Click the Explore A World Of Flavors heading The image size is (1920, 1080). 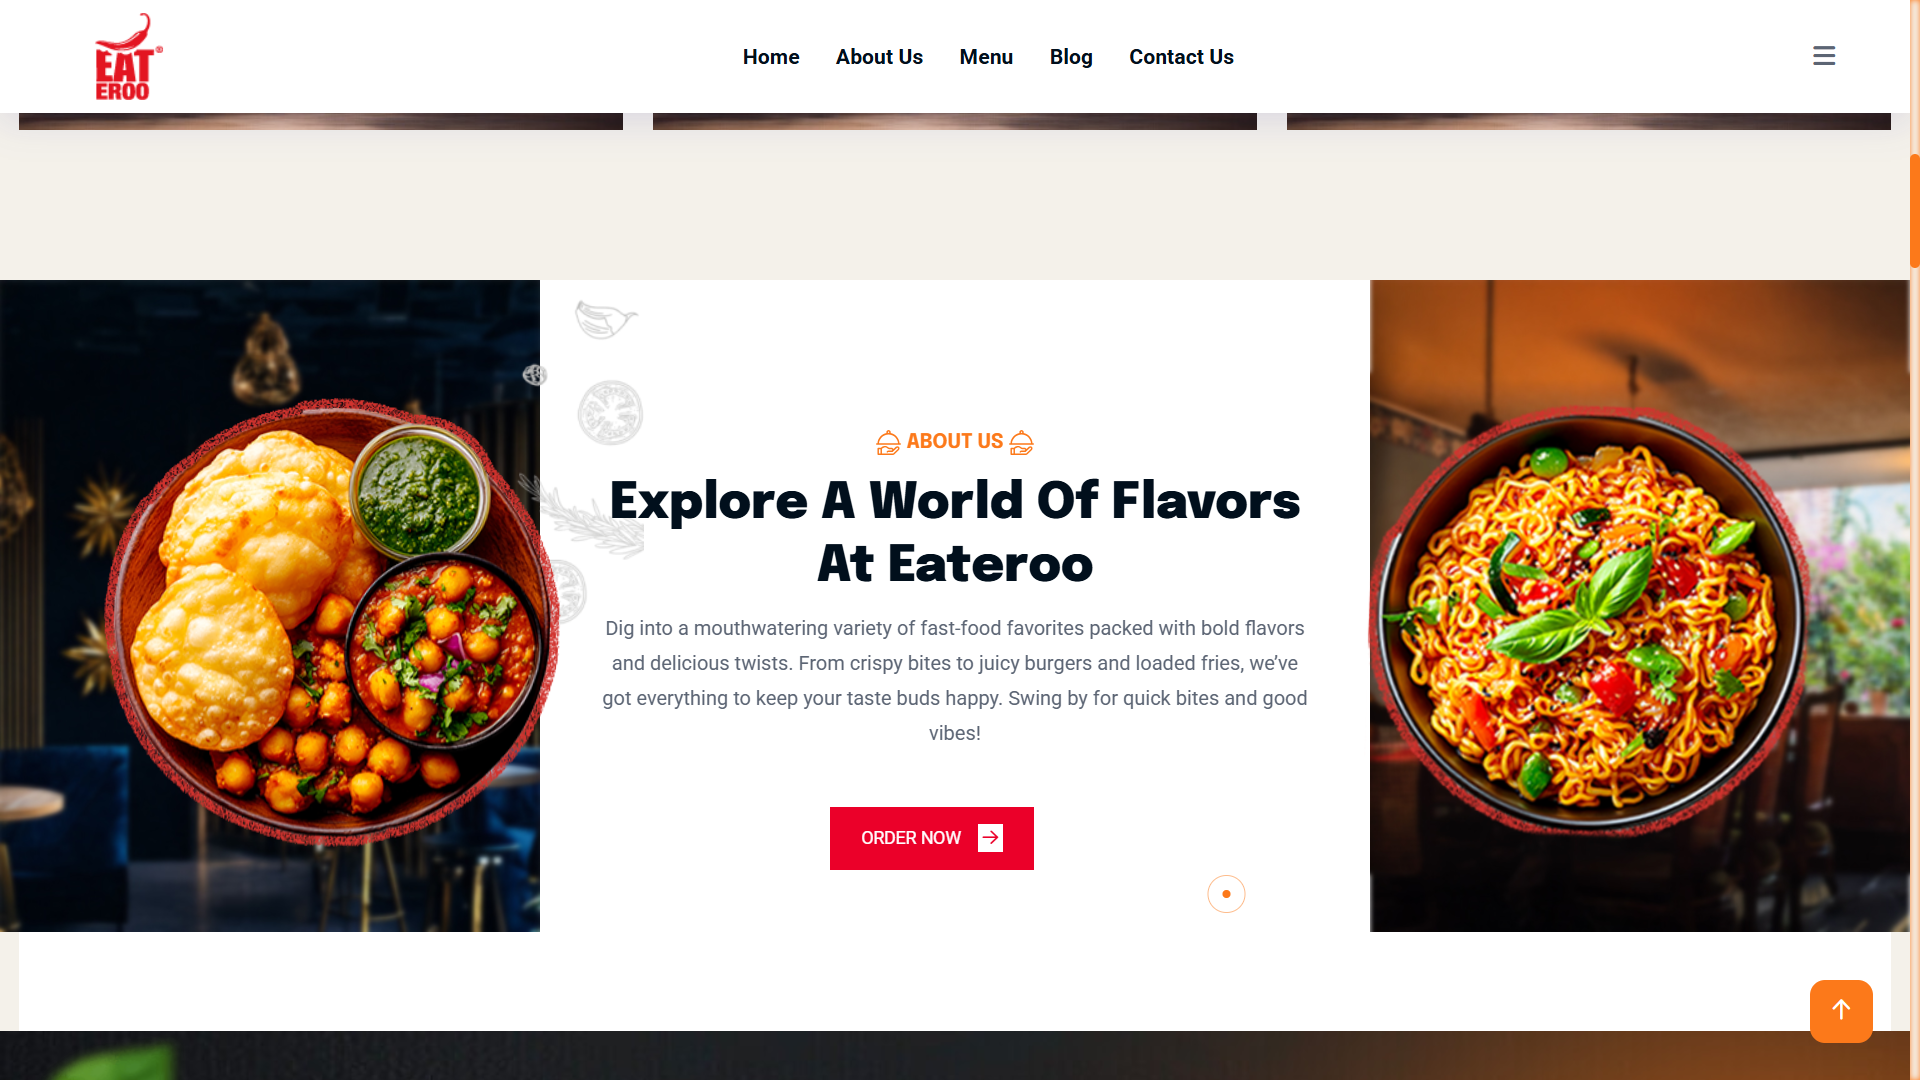(x=955, y=531)
